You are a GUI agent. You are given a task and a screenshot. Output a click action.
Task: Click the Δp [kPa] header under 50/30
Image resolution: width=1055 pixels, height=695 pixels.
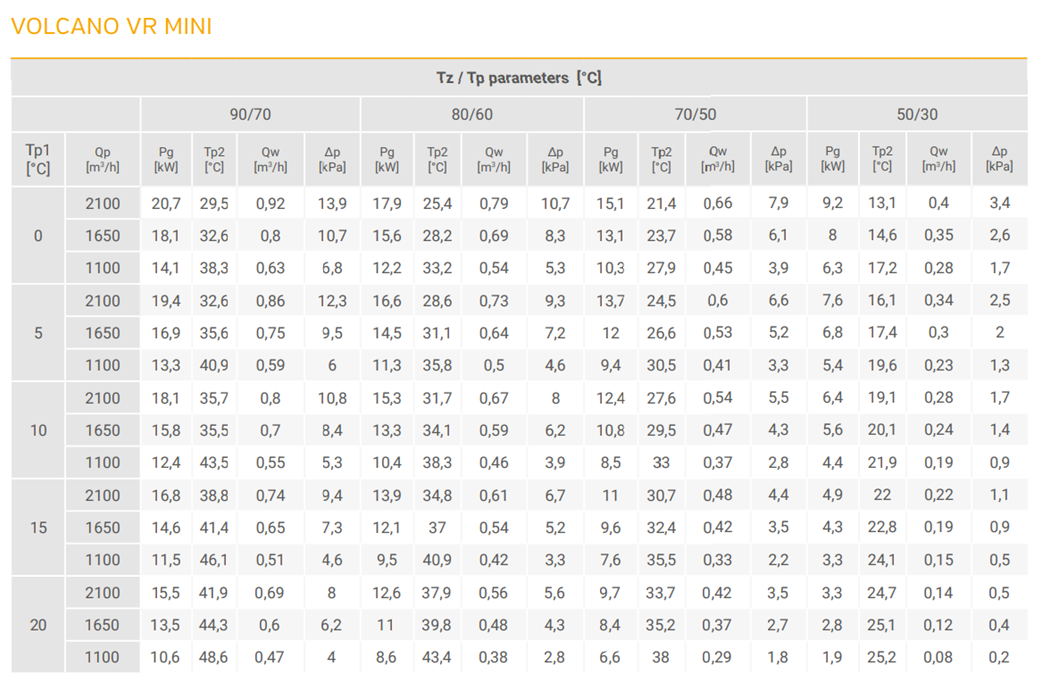click(999, 159)
